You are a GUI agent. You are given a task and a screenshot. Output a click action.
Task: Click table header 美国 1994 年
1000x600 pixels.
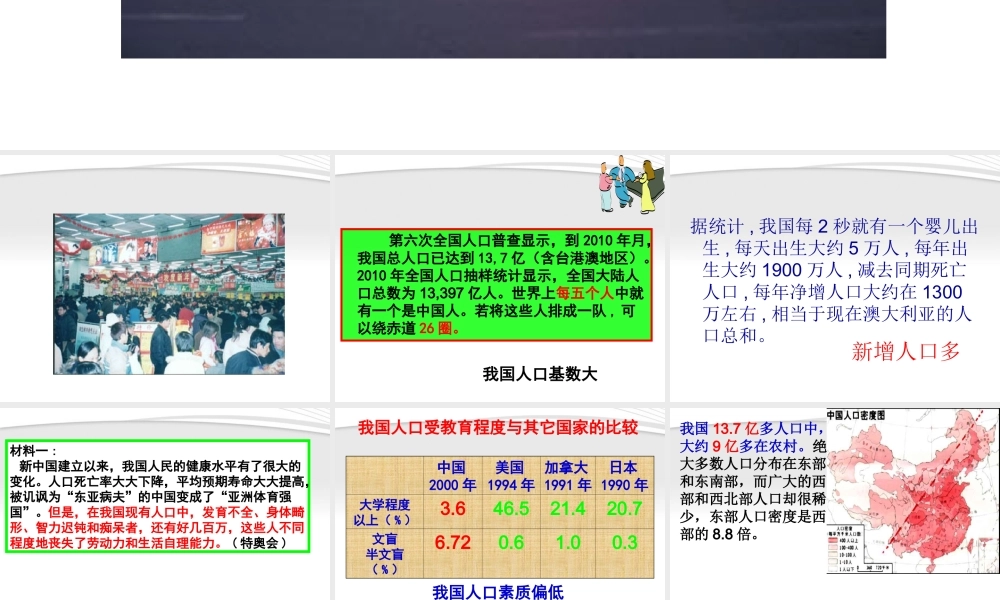(510, 476)
